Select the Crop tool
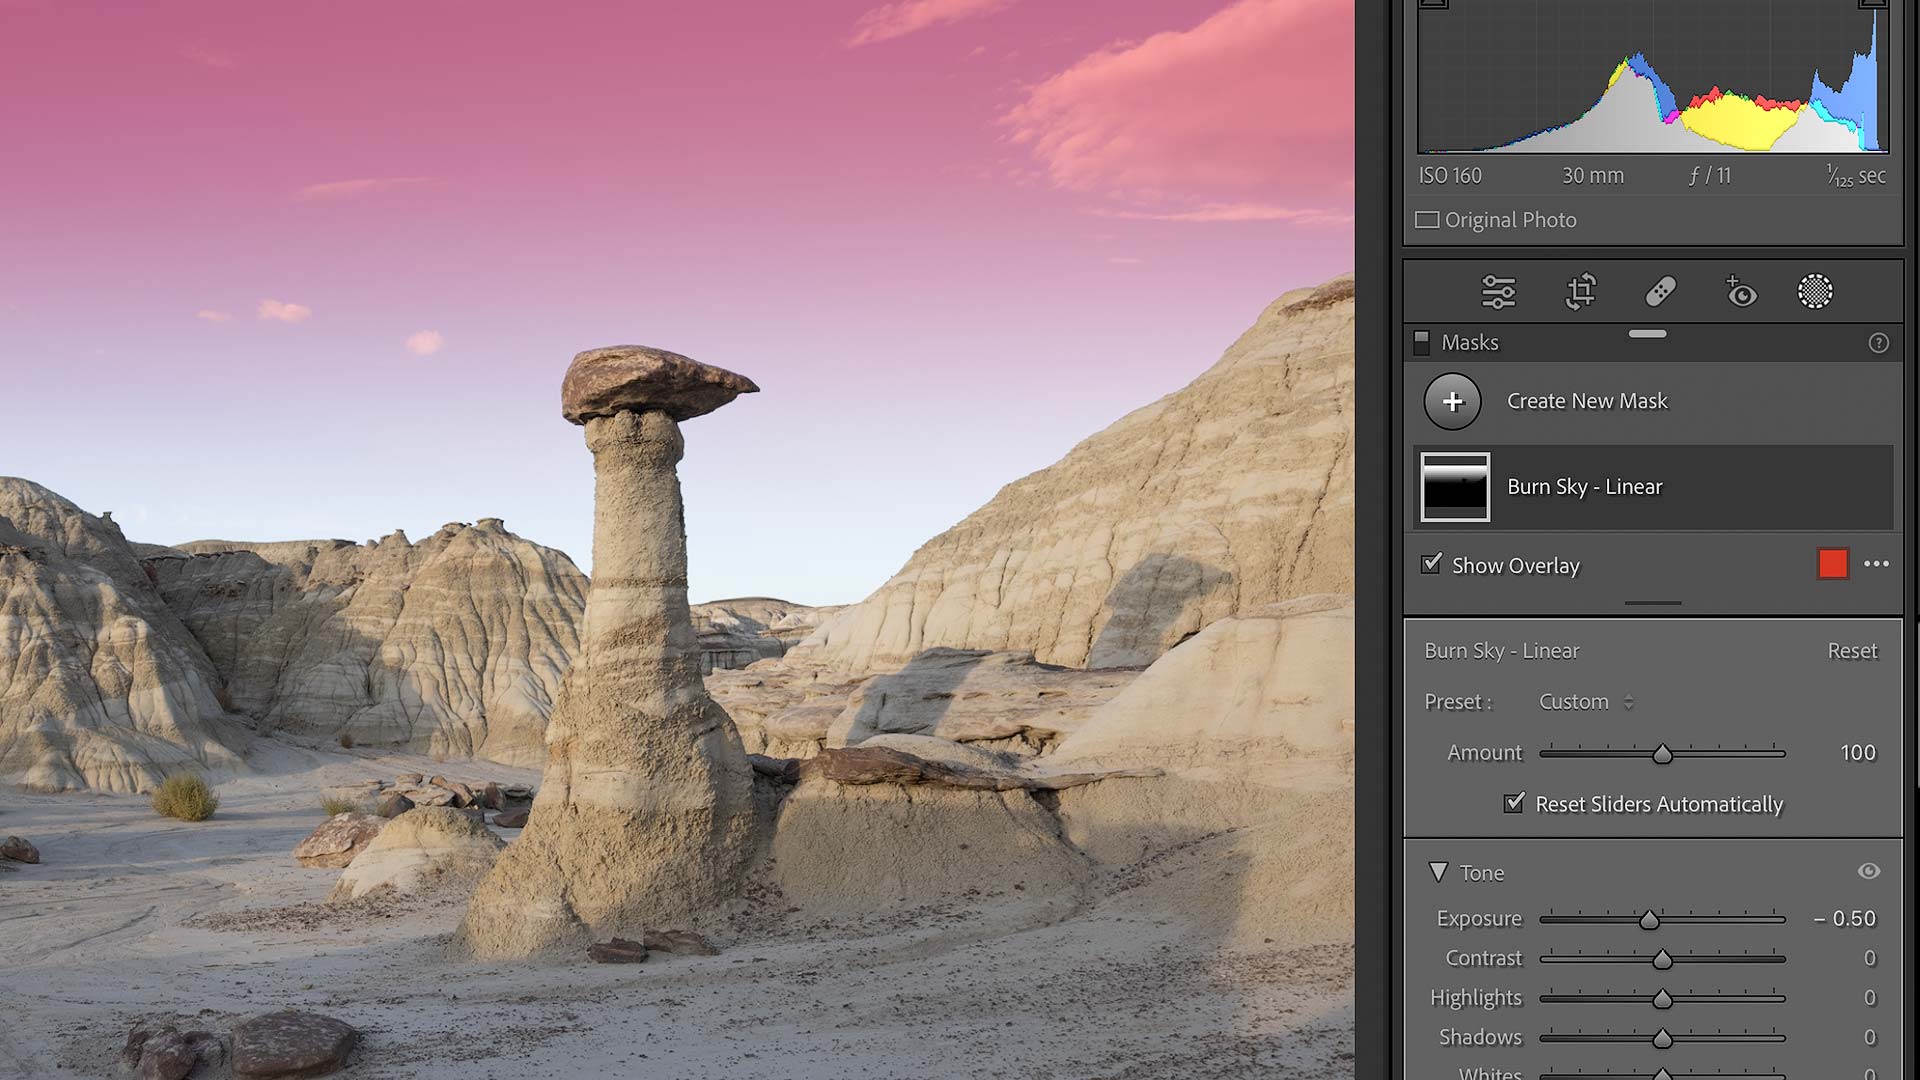 coord(1581,291)
